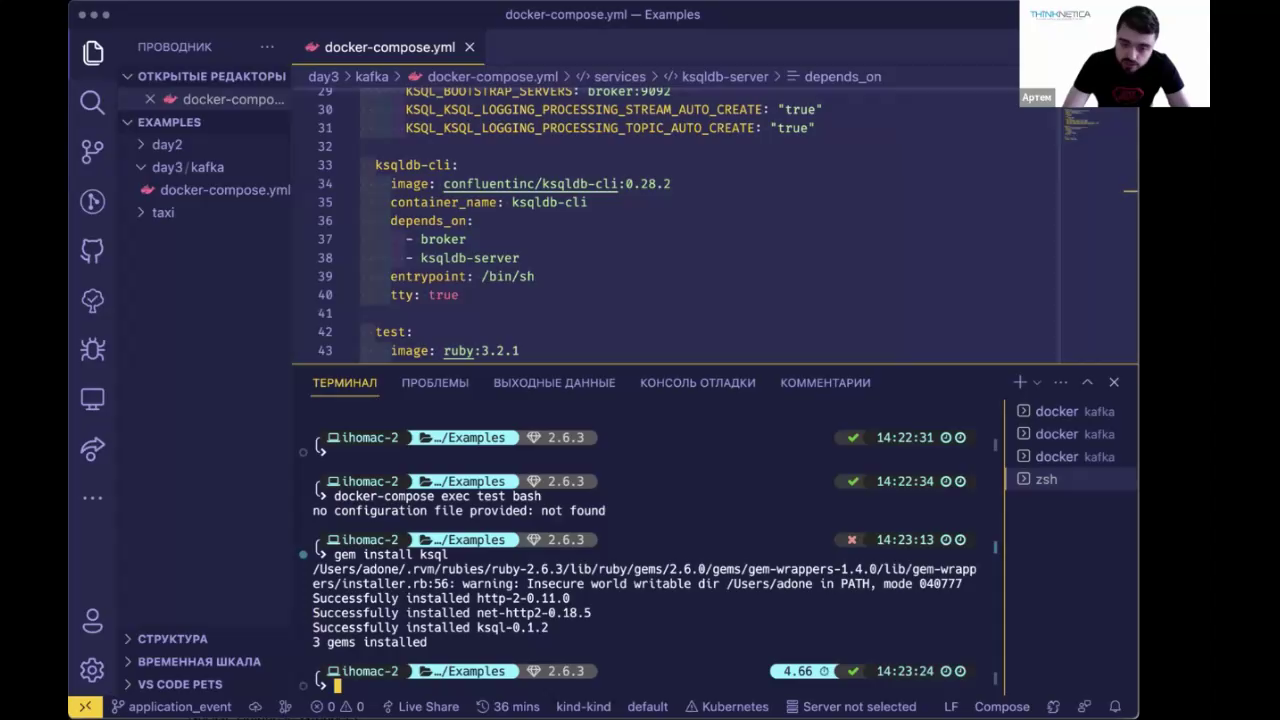Open the Search view in activity bar

click(x=92, y=102)
